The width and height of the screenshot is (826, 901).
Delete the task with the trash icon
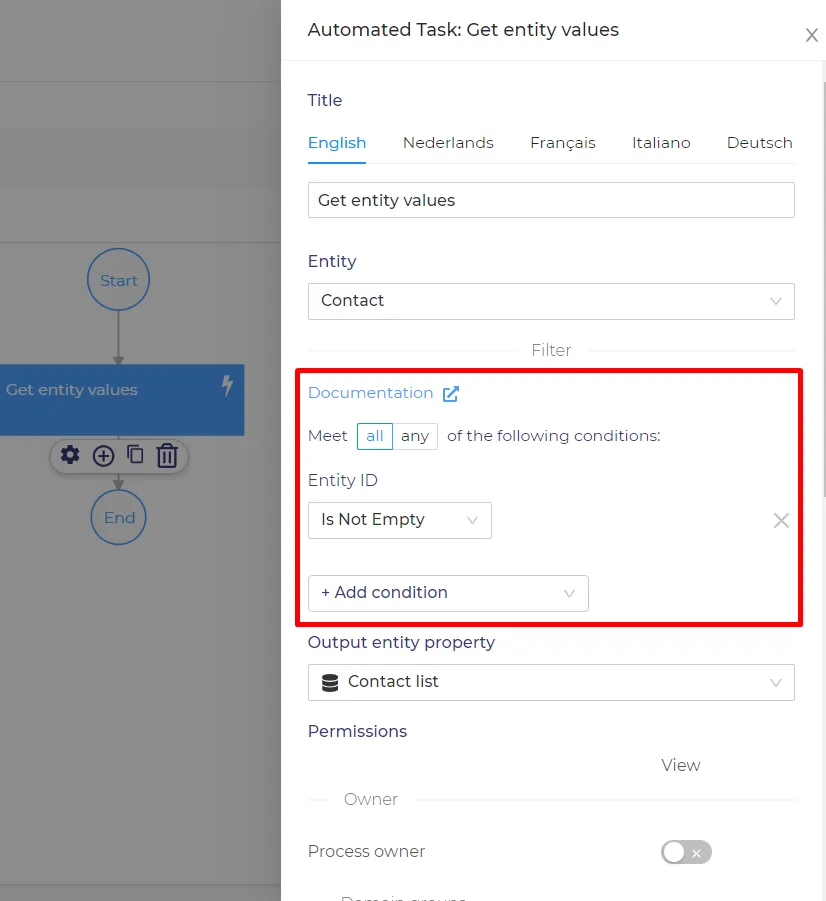click(x=167, y=456)
